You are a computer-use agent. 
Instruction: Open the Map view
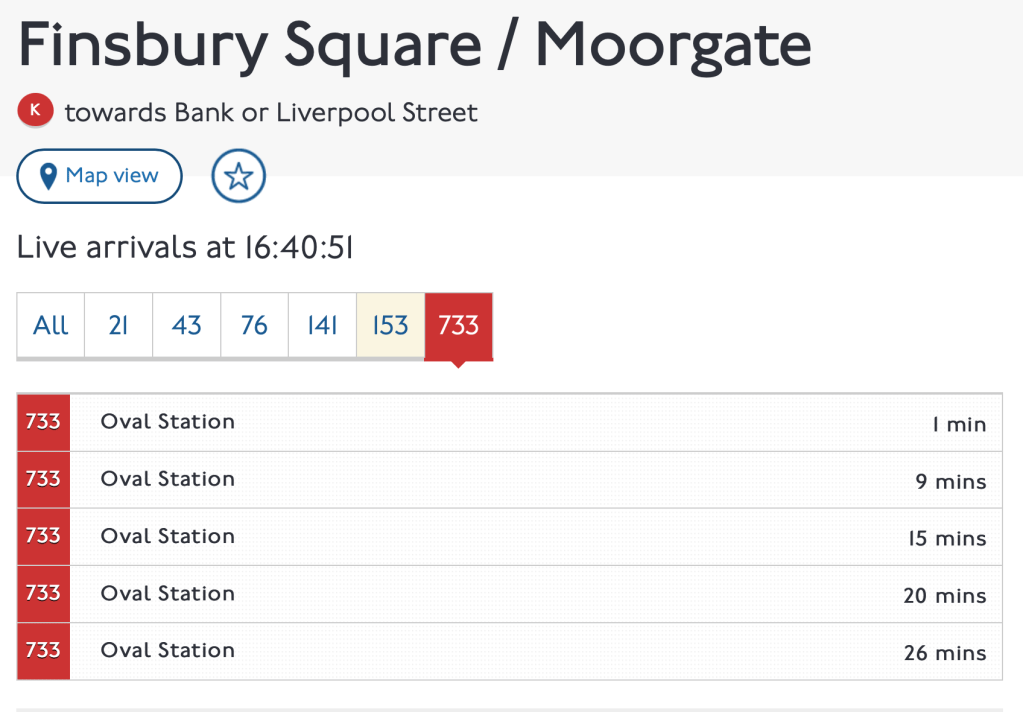[100, 176]
